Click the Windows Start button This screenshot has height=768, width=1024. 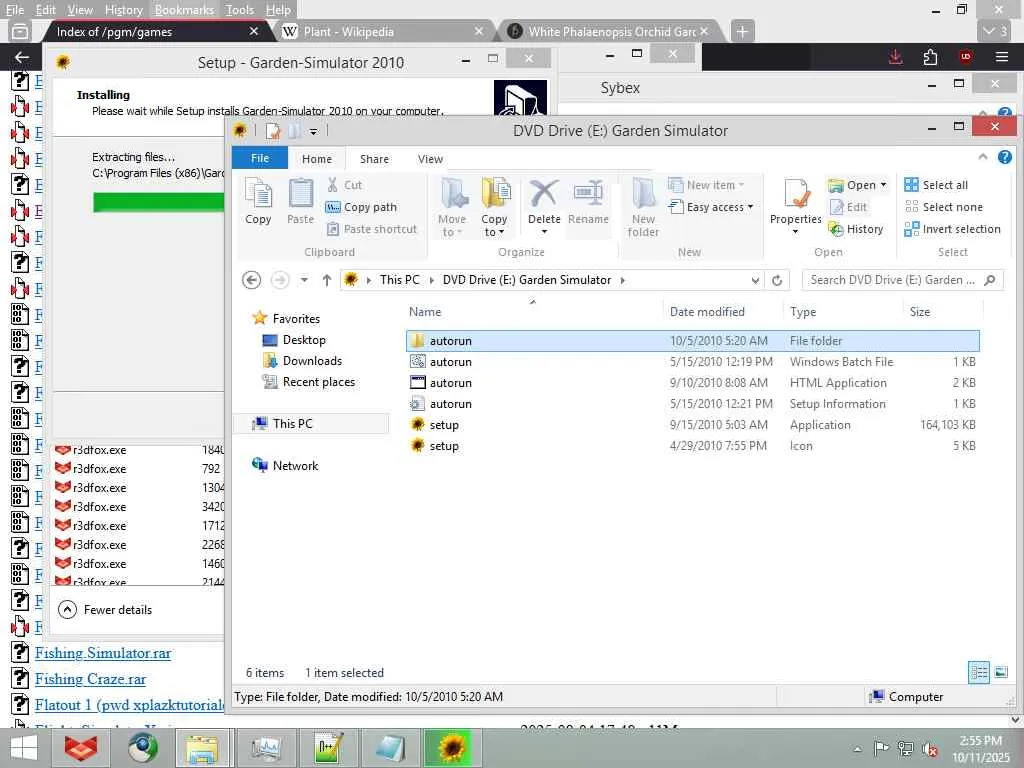click(x=24, y=748)
